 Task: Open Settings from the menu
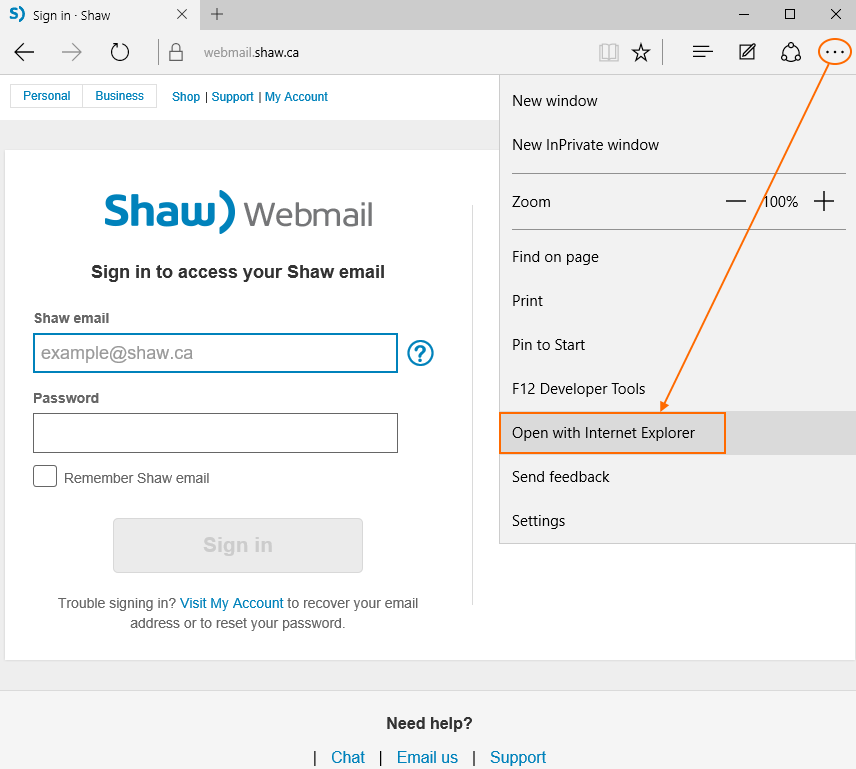(677, 521)
